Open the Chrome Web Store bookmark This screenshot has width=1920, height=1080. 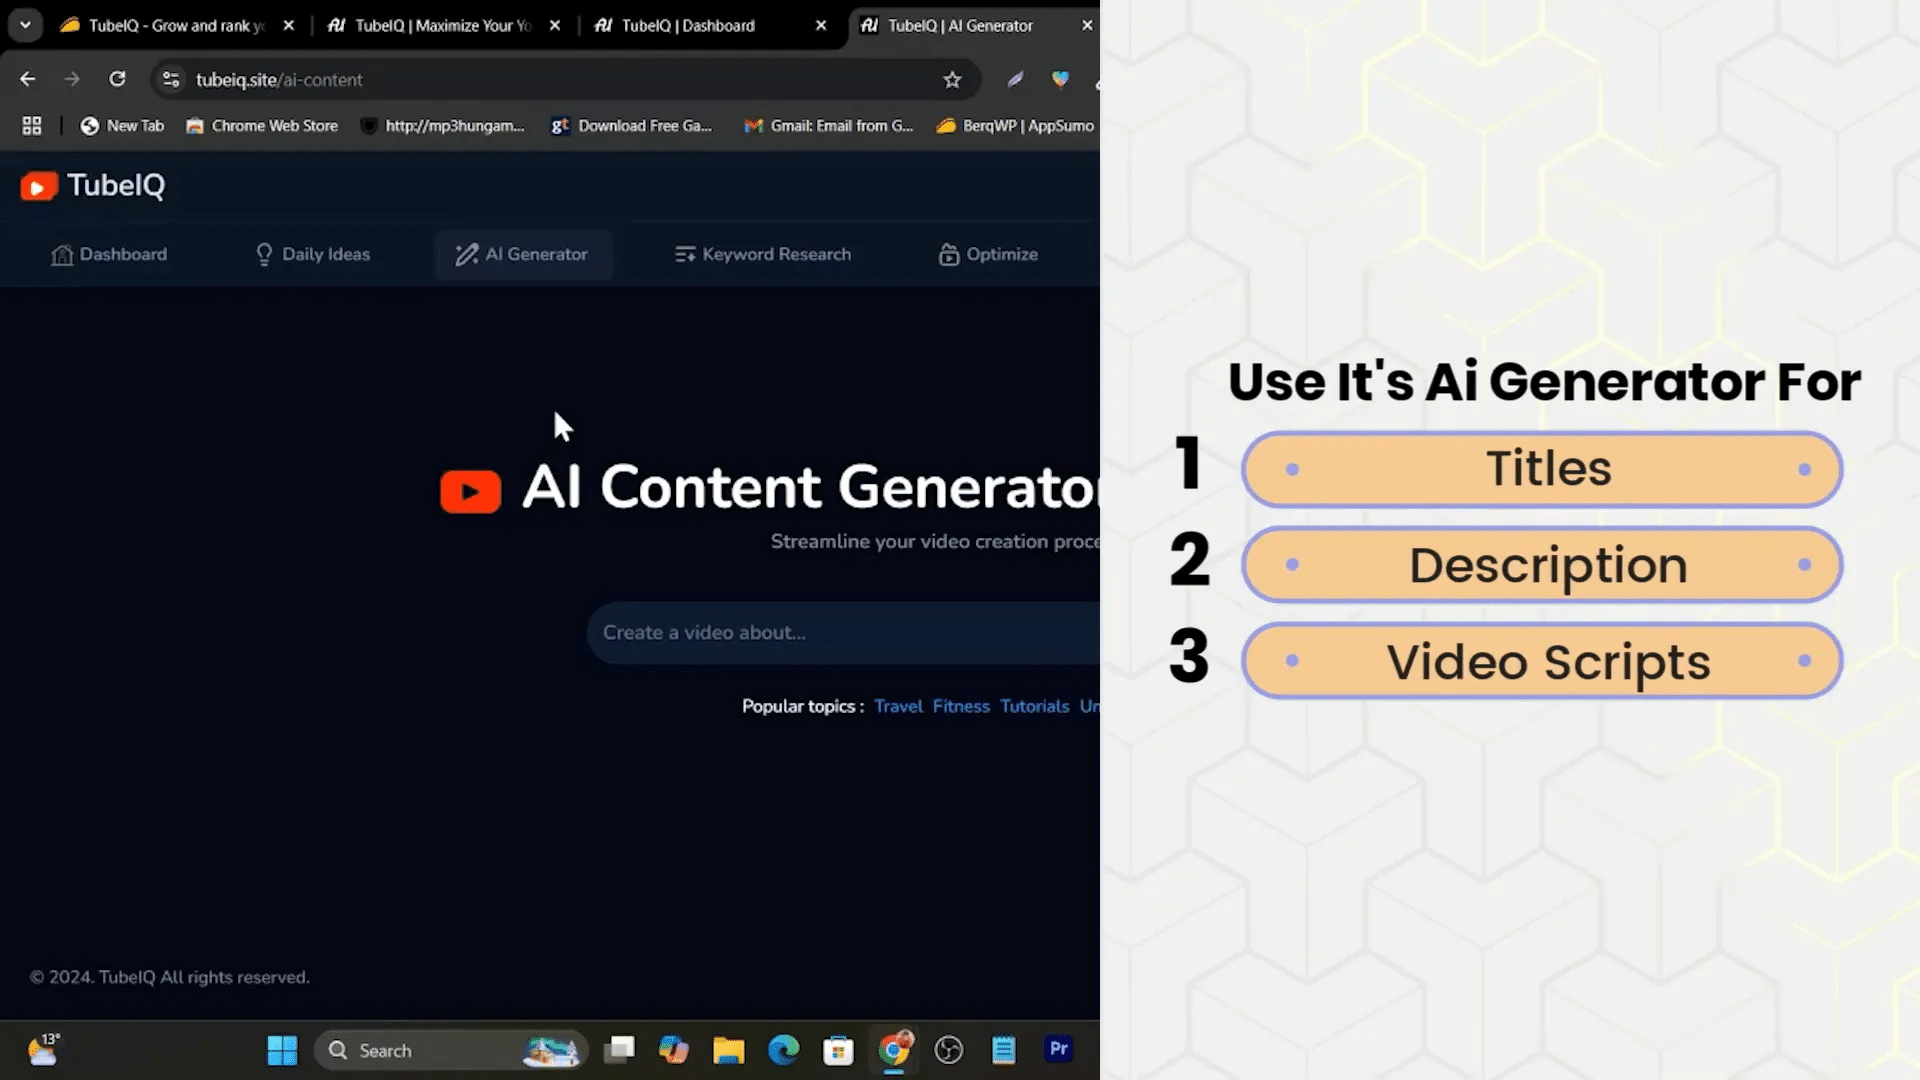(x=262, y=126)
